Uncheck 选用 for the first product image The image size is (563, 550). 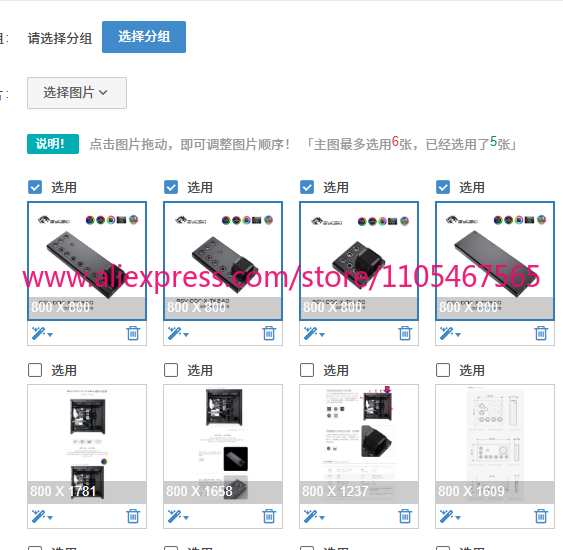(x=35, y=187)
